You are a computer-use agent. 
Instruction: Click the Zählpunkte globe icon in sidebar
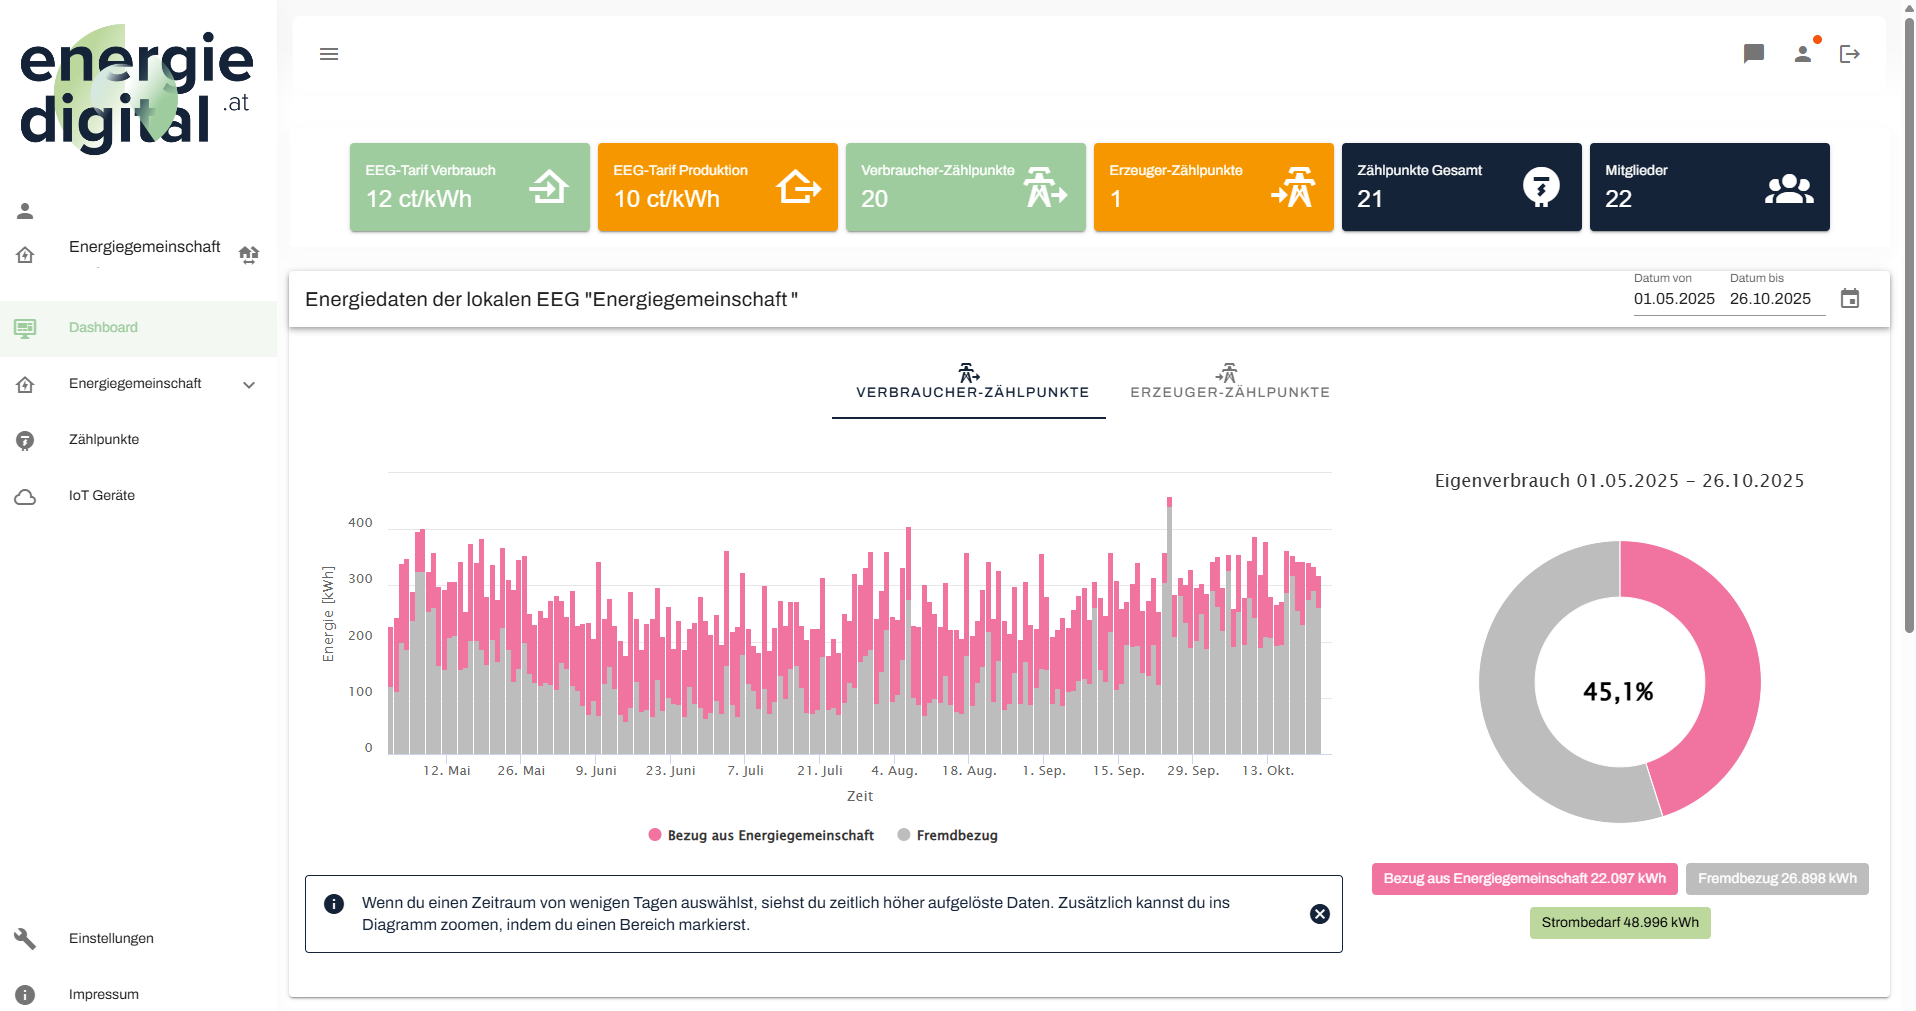(x=25, y=440)
